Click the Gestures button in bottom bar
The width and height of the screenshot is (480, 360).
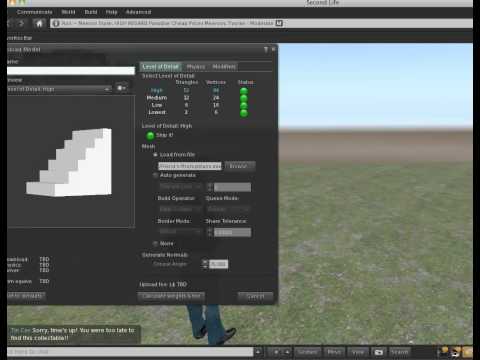(308, 352)
